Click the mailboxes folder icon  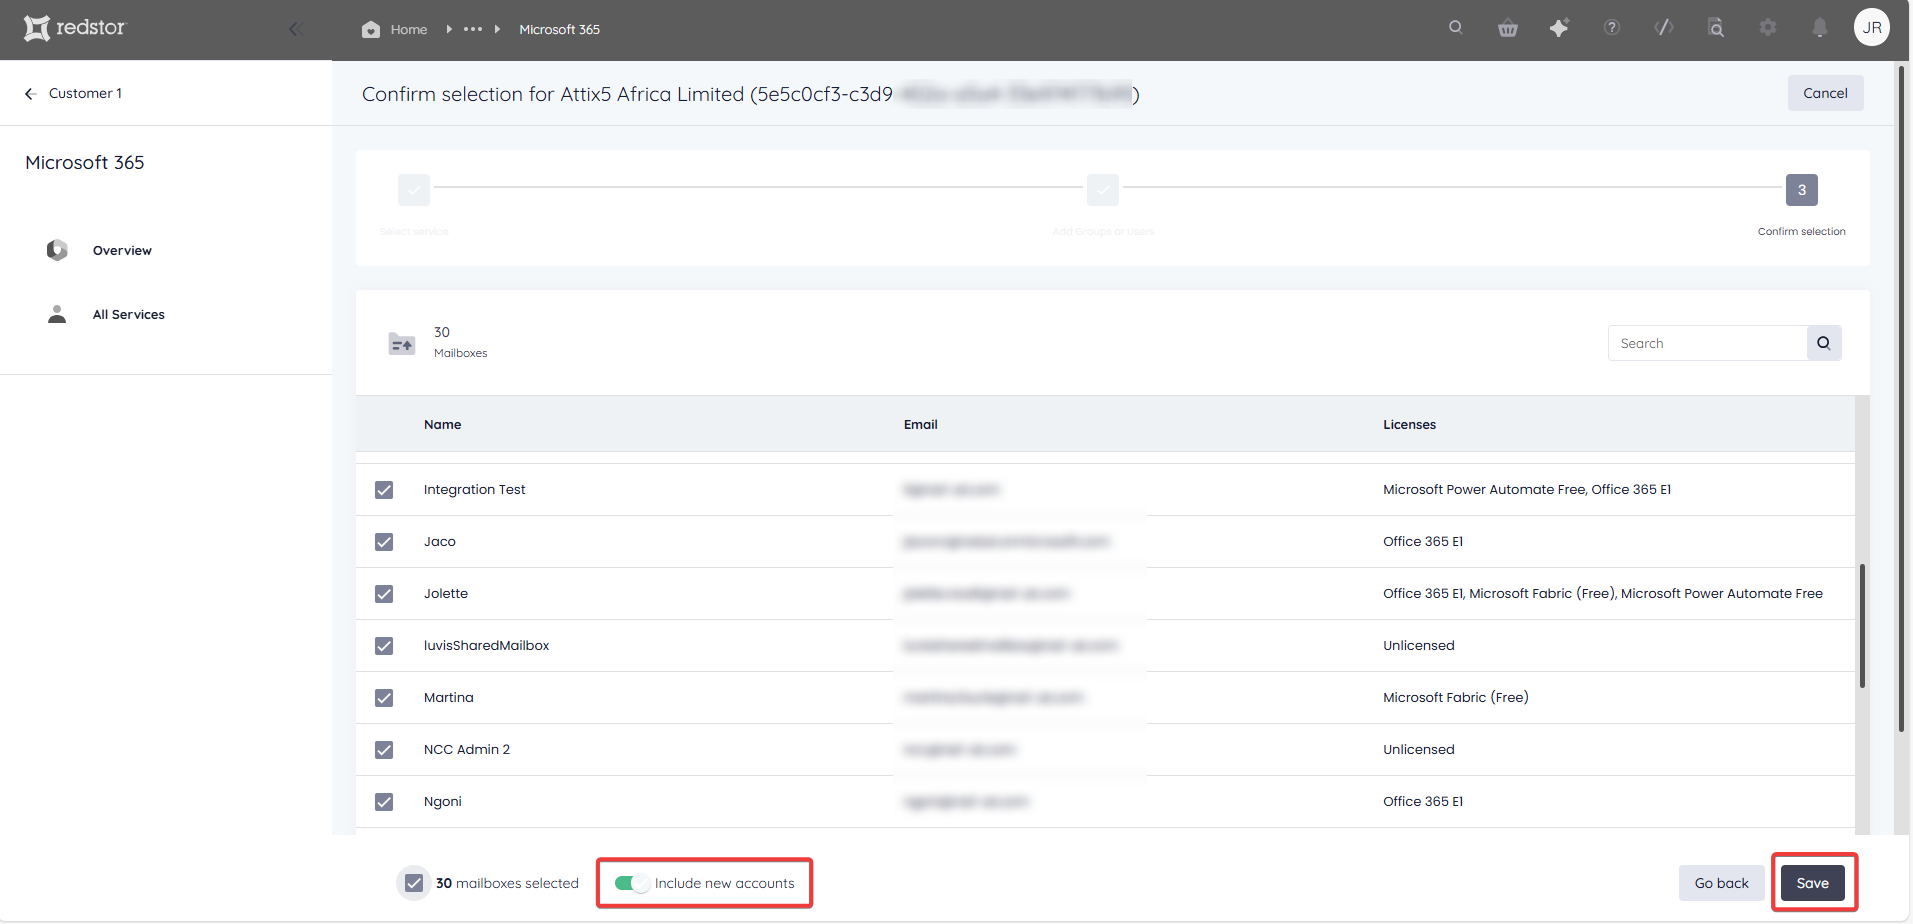pos(402,344)
